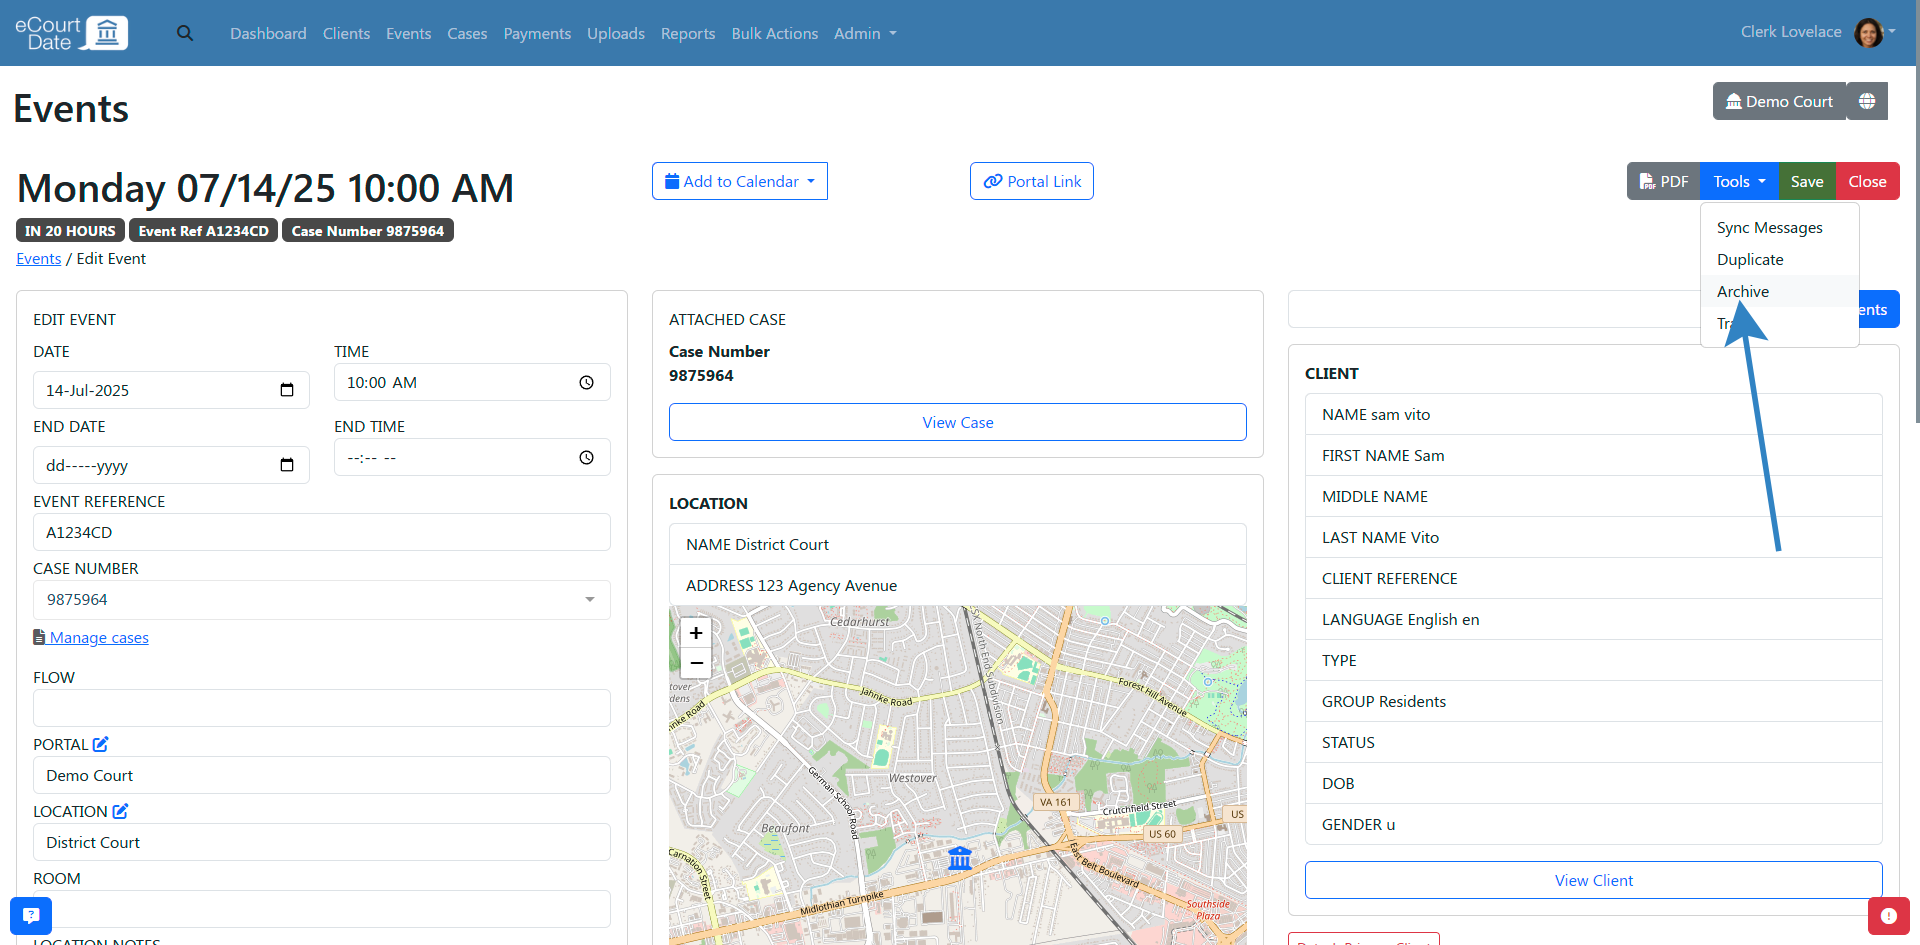The image size is (1920, 945).
Task: Open the search magnifier icon
Action: click(185, 33)
